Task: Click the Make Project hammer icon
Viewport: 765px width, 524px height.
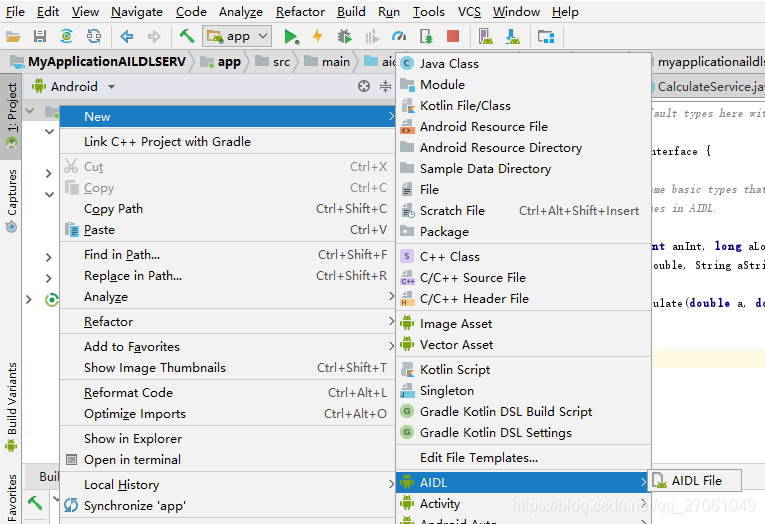Action: pyautogui.click(x=187, y=36)
